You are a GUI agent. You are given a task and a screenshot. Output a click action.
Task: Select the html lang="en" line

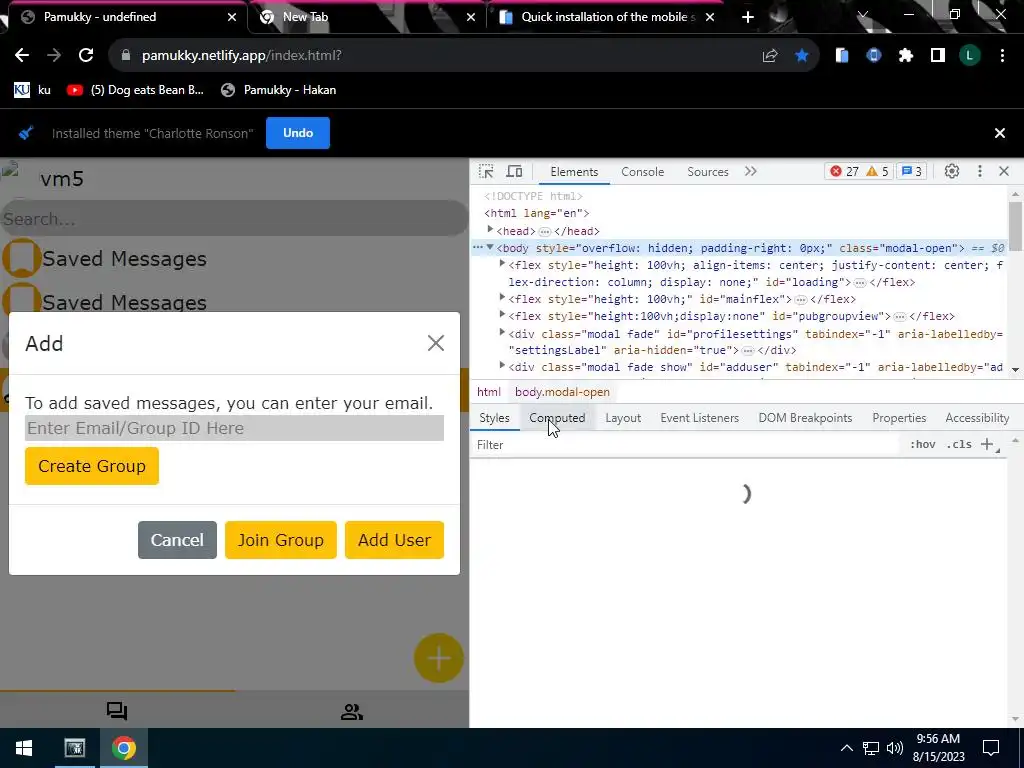(536, 213)
